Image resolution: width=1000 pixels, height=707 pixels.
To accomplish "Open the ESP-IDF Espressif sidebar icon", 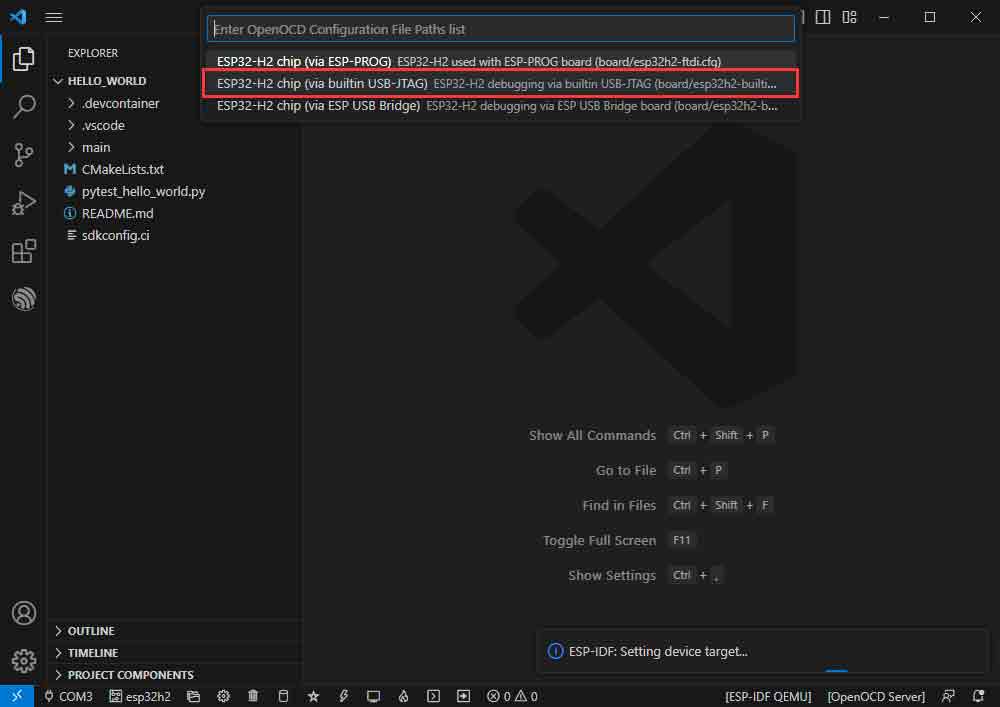I will pyautogui.click(x=24, y=299).
